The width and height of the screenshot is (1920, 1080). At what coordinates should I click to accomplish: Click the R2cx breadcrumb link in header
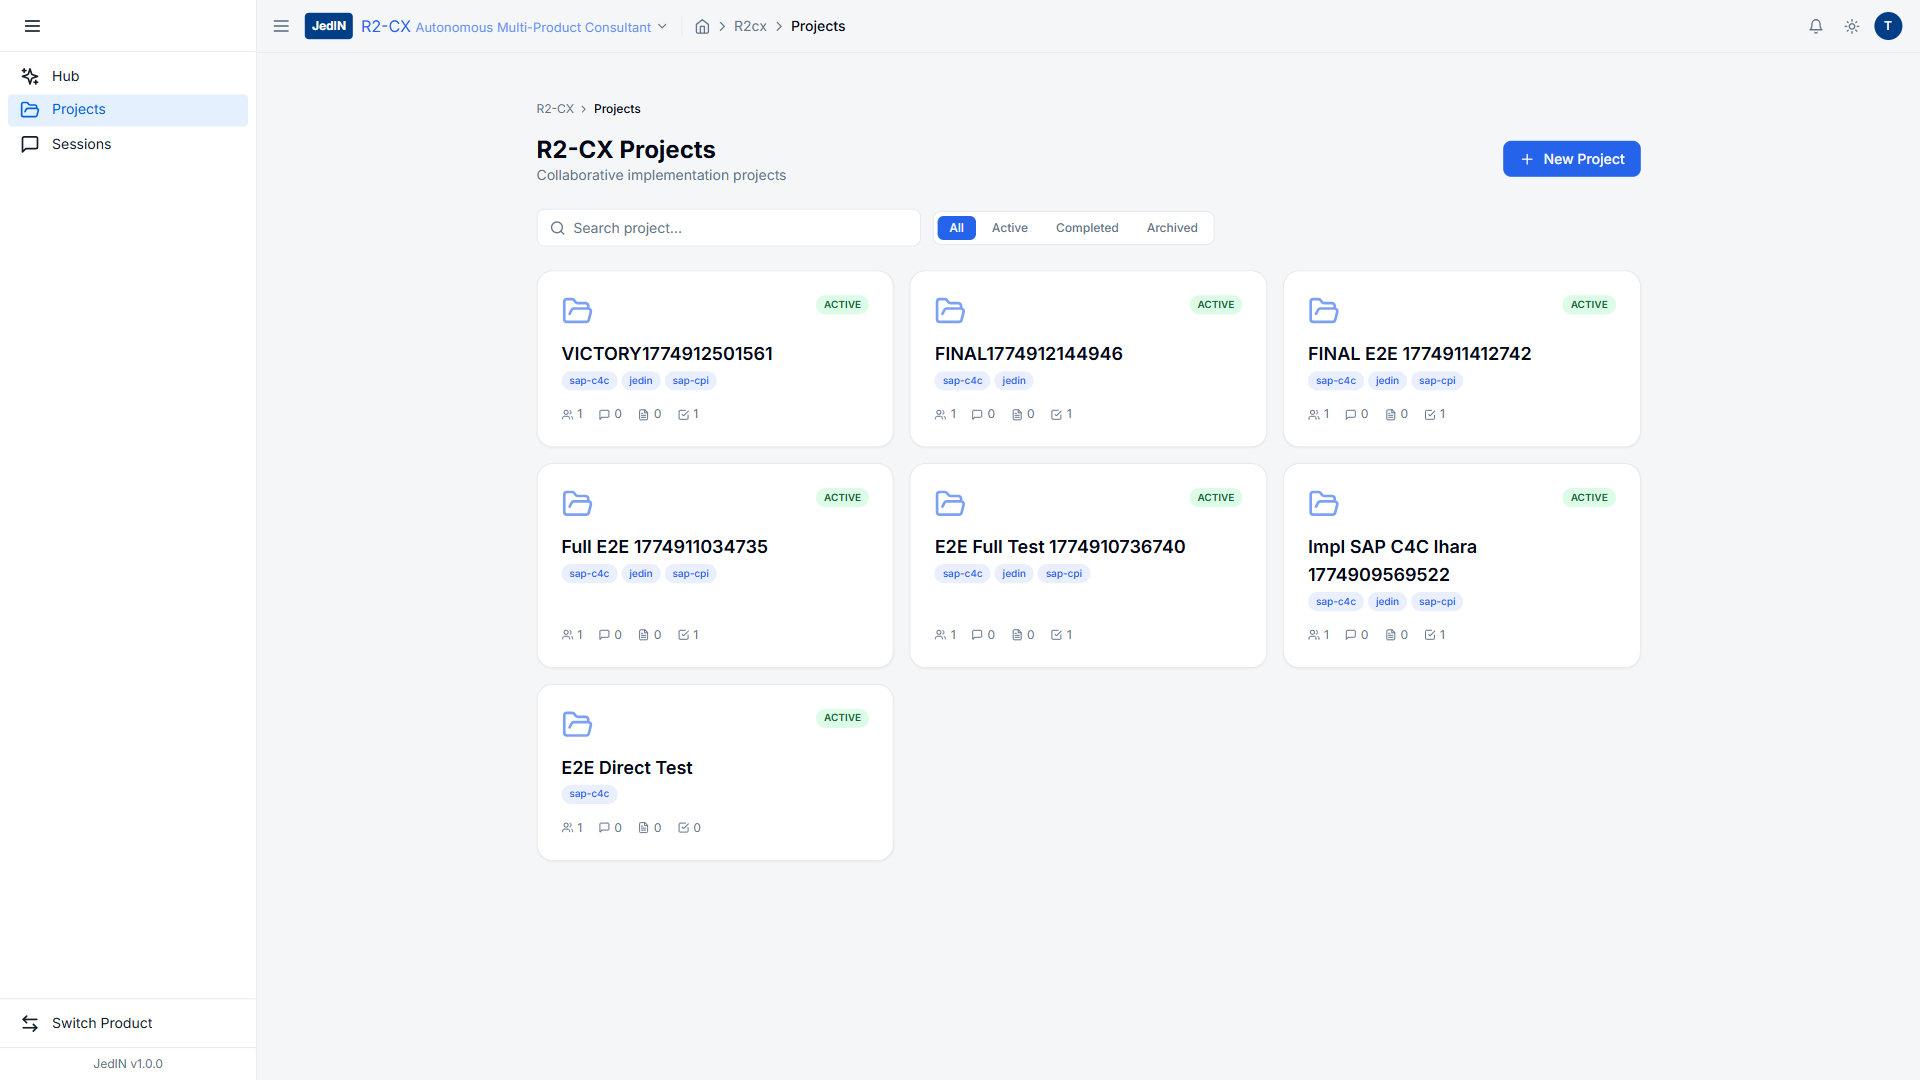[x=750, y=27]
